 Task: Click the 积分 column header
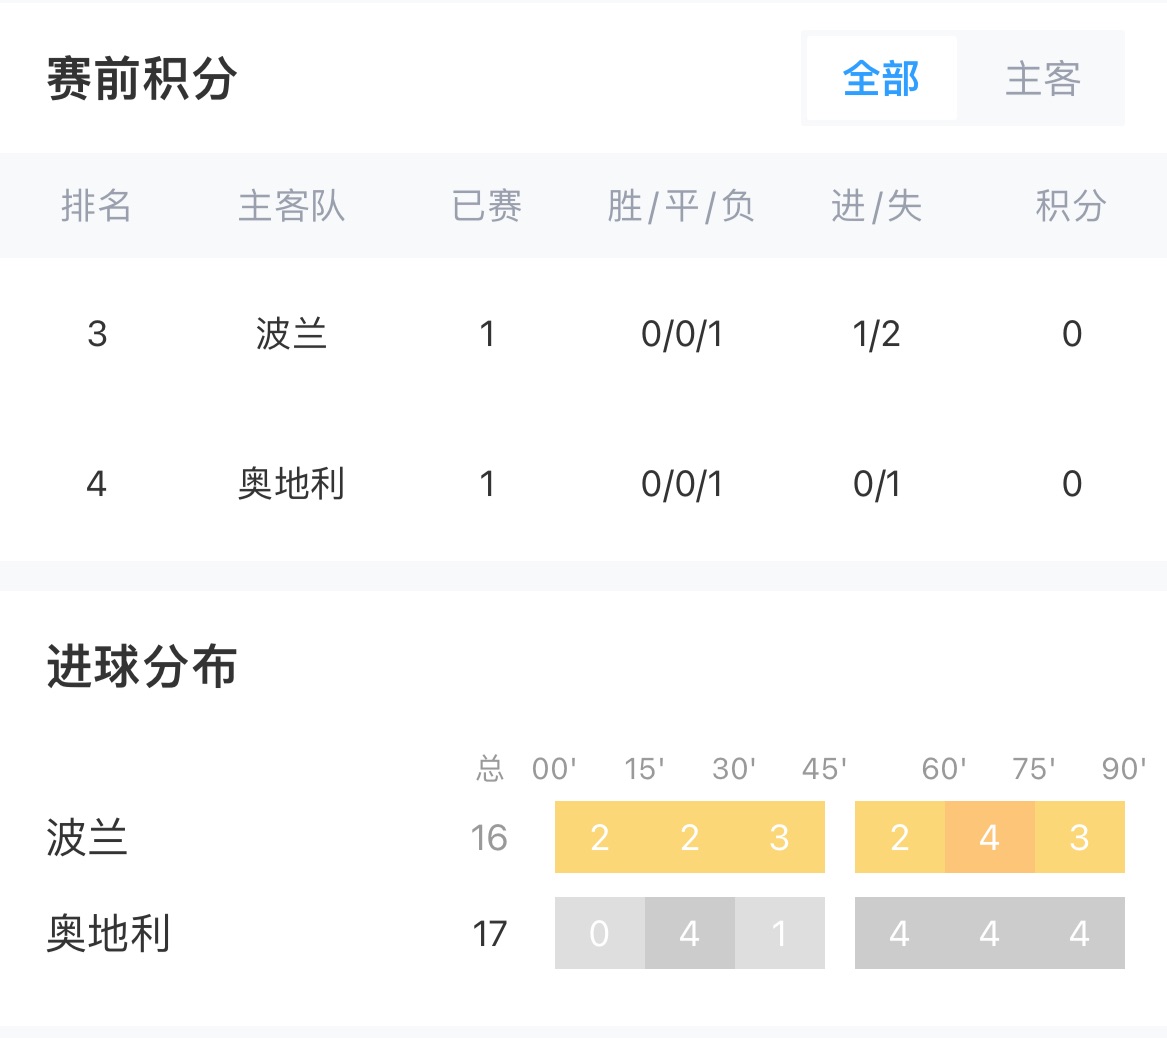1071,206
